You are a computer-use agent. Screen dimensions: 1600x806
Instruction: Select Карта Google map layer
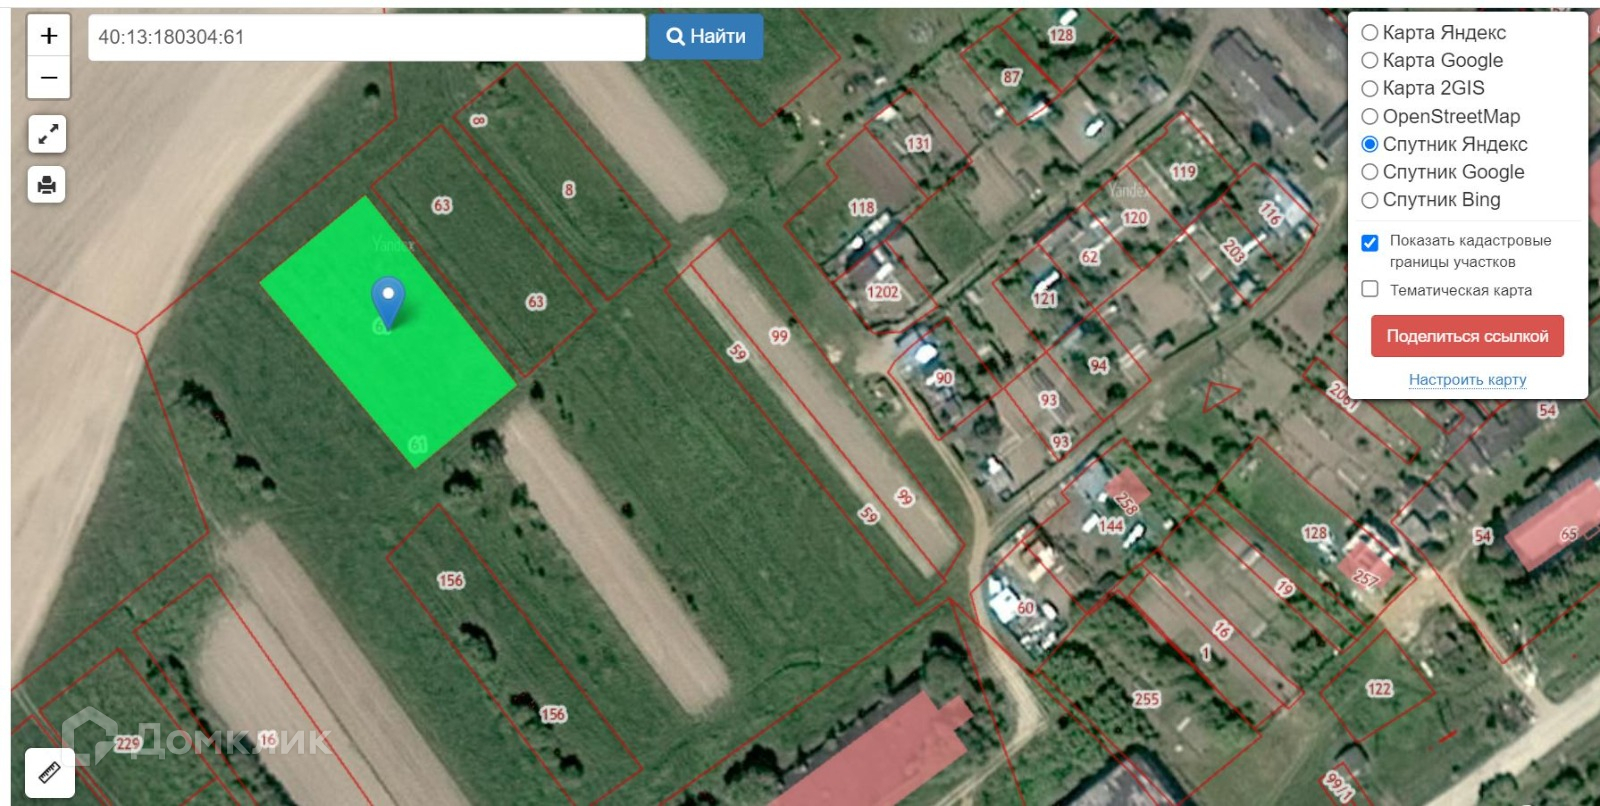pyautogui.click(x=1432, y=60)
